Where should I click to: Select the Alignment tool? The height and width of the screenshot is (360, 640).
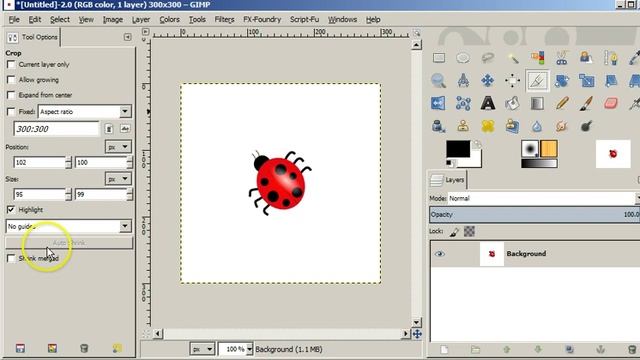513,80
